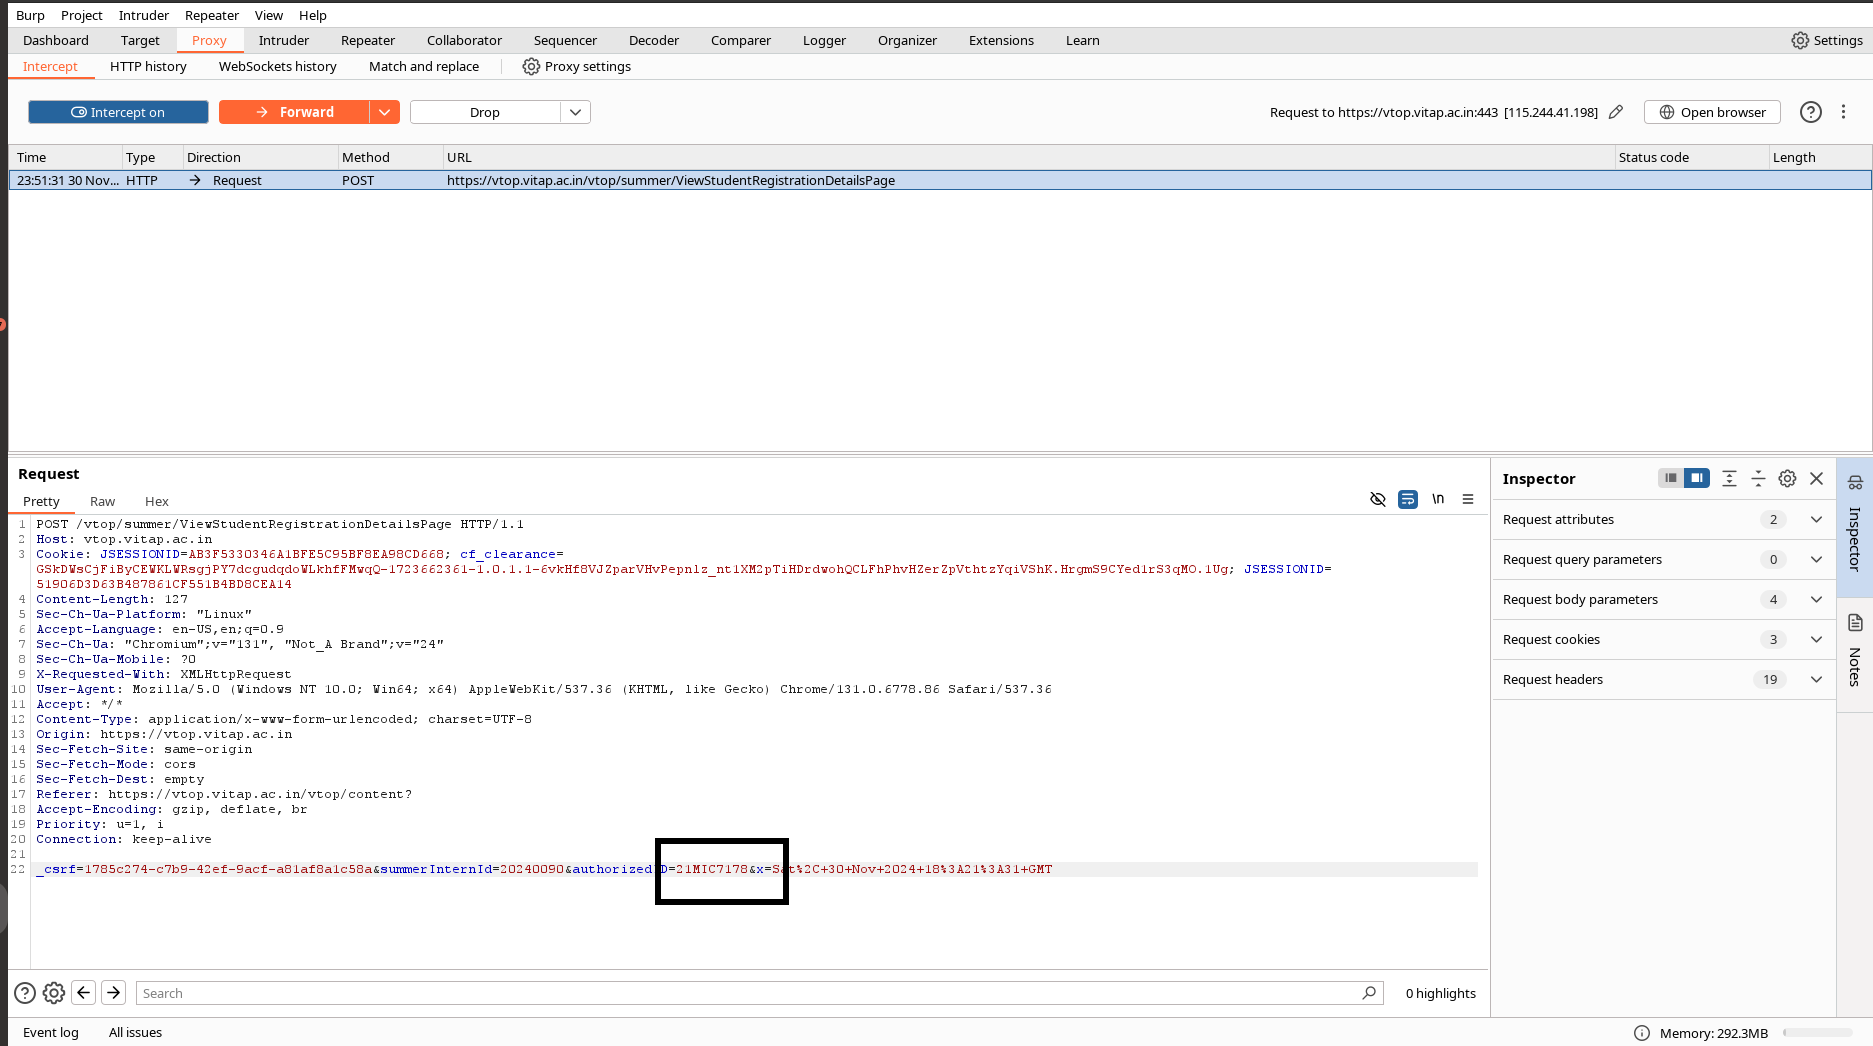Toggle show newline characters \n button
Image resolution: width=1873 pixels, height=1046 pixels.
(1438, 499)
